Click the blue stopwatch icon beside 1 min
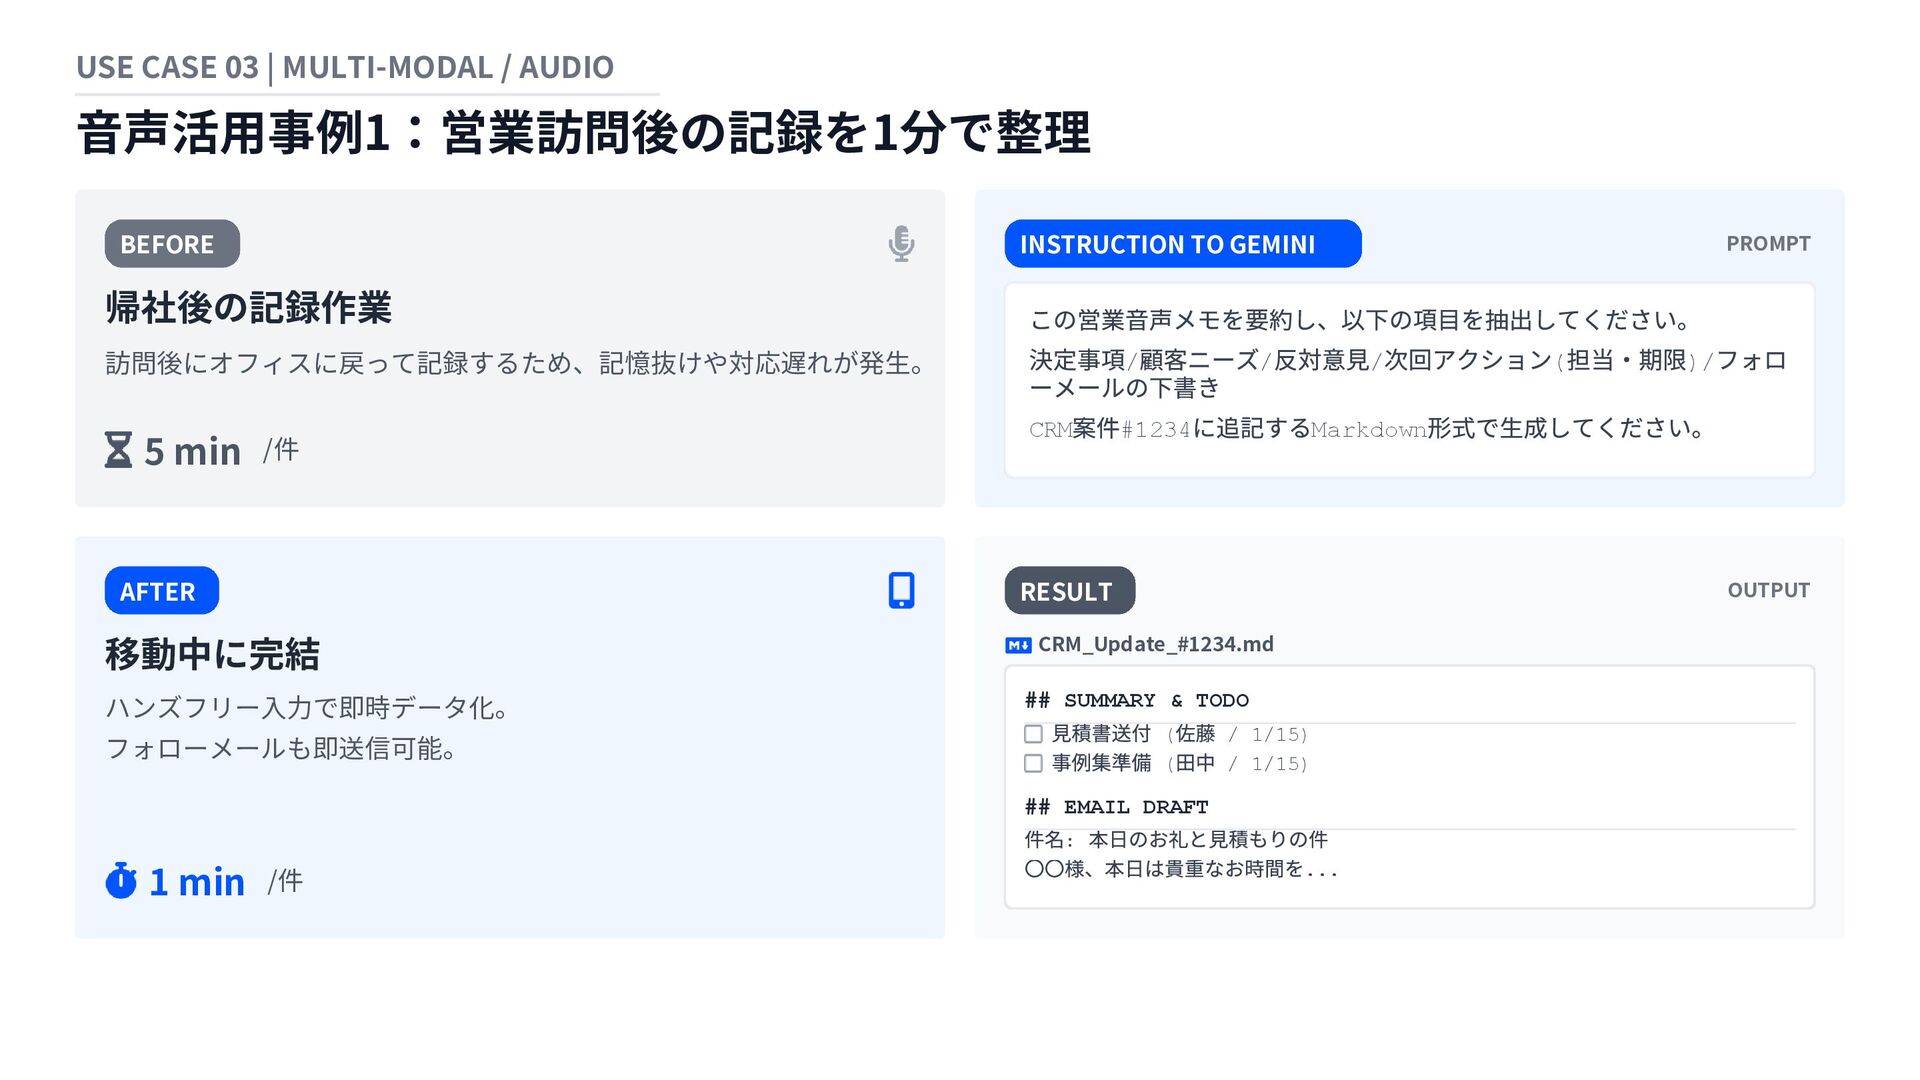 pyautogui.click(x=121, y=881)
